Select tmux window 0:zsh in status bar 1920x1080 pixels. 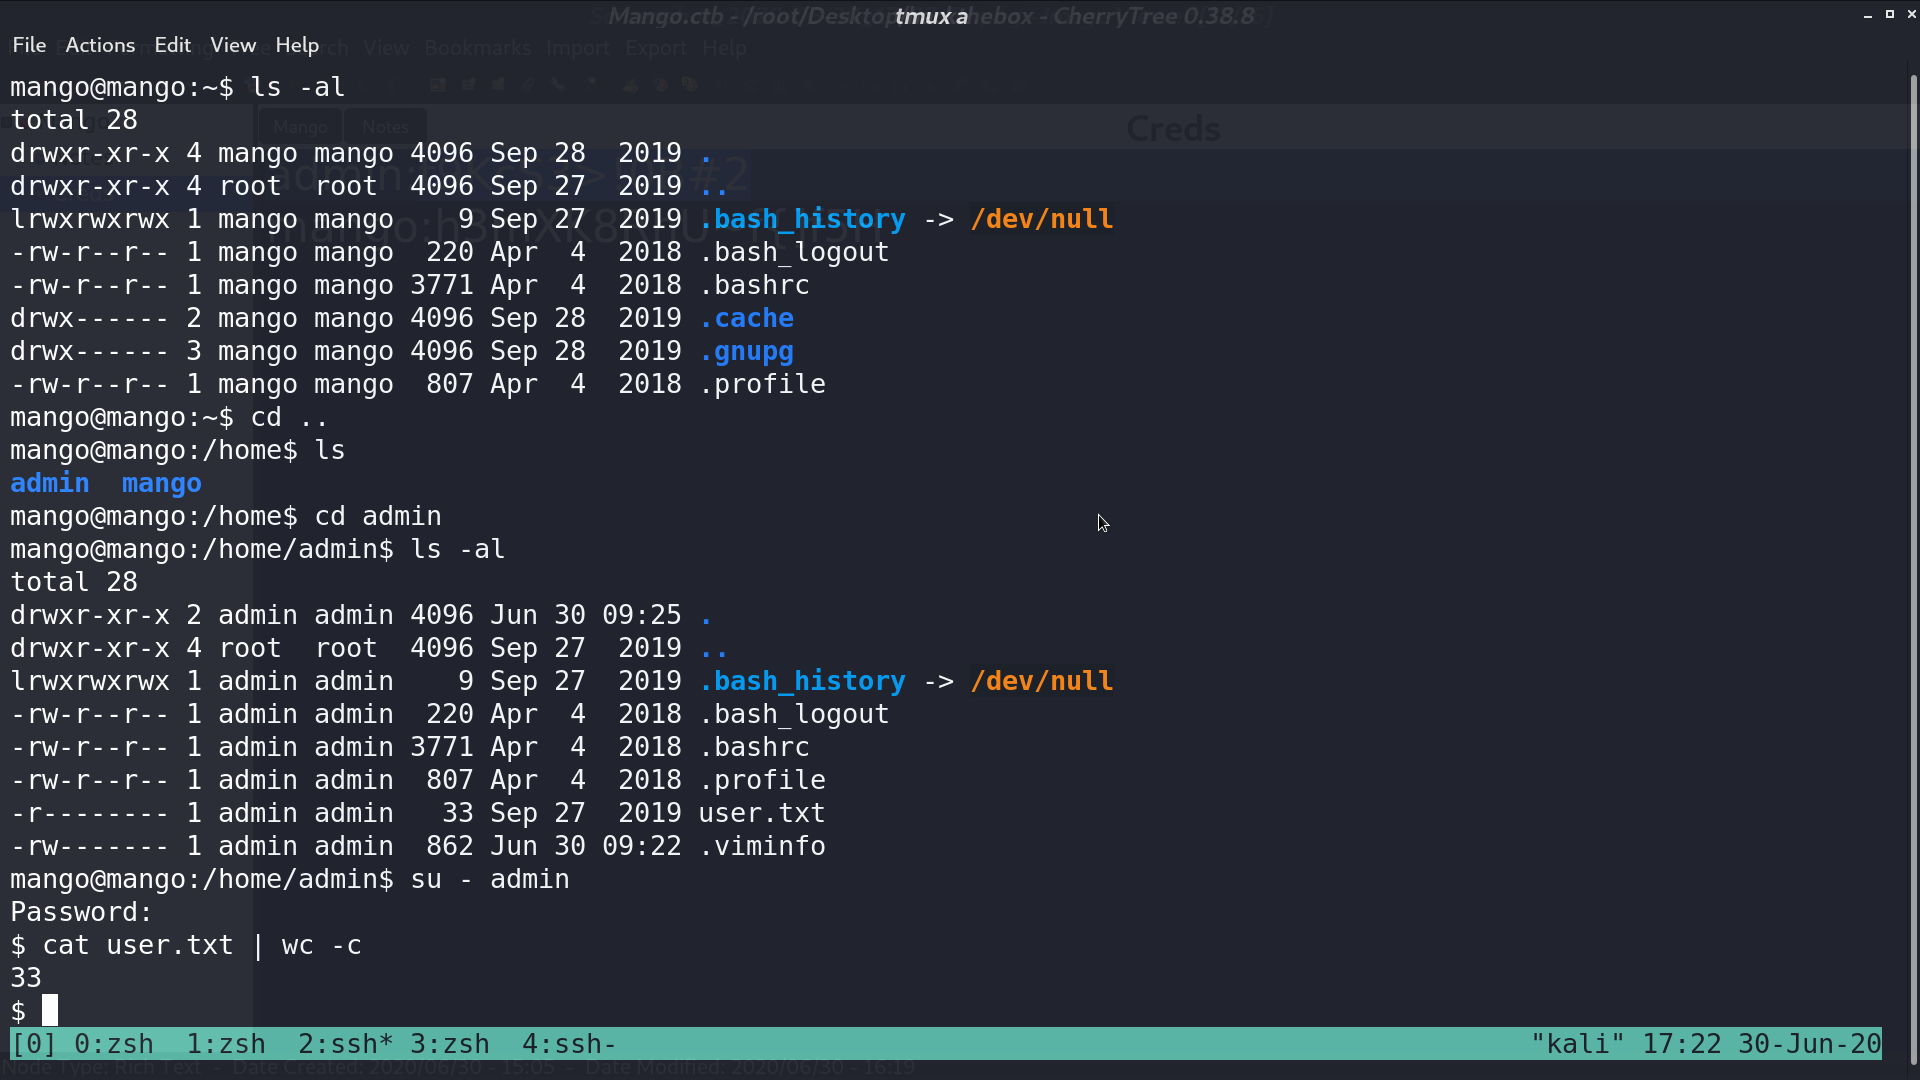(114, 1044)
